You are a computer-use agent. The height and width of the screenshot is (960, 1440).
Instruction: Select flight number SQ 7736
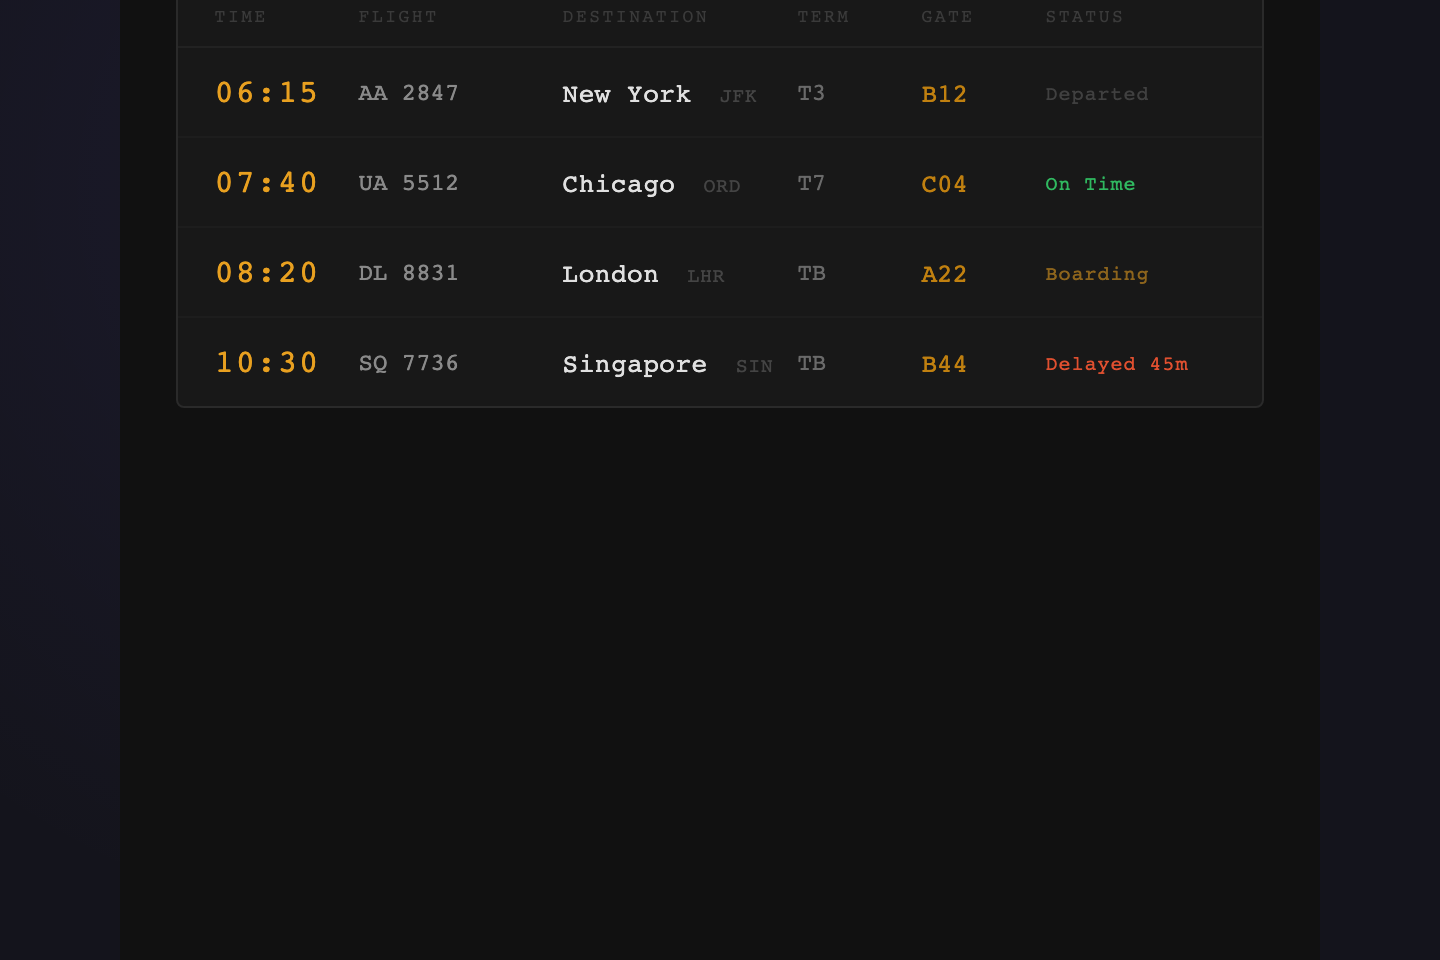tap(409, 363)
